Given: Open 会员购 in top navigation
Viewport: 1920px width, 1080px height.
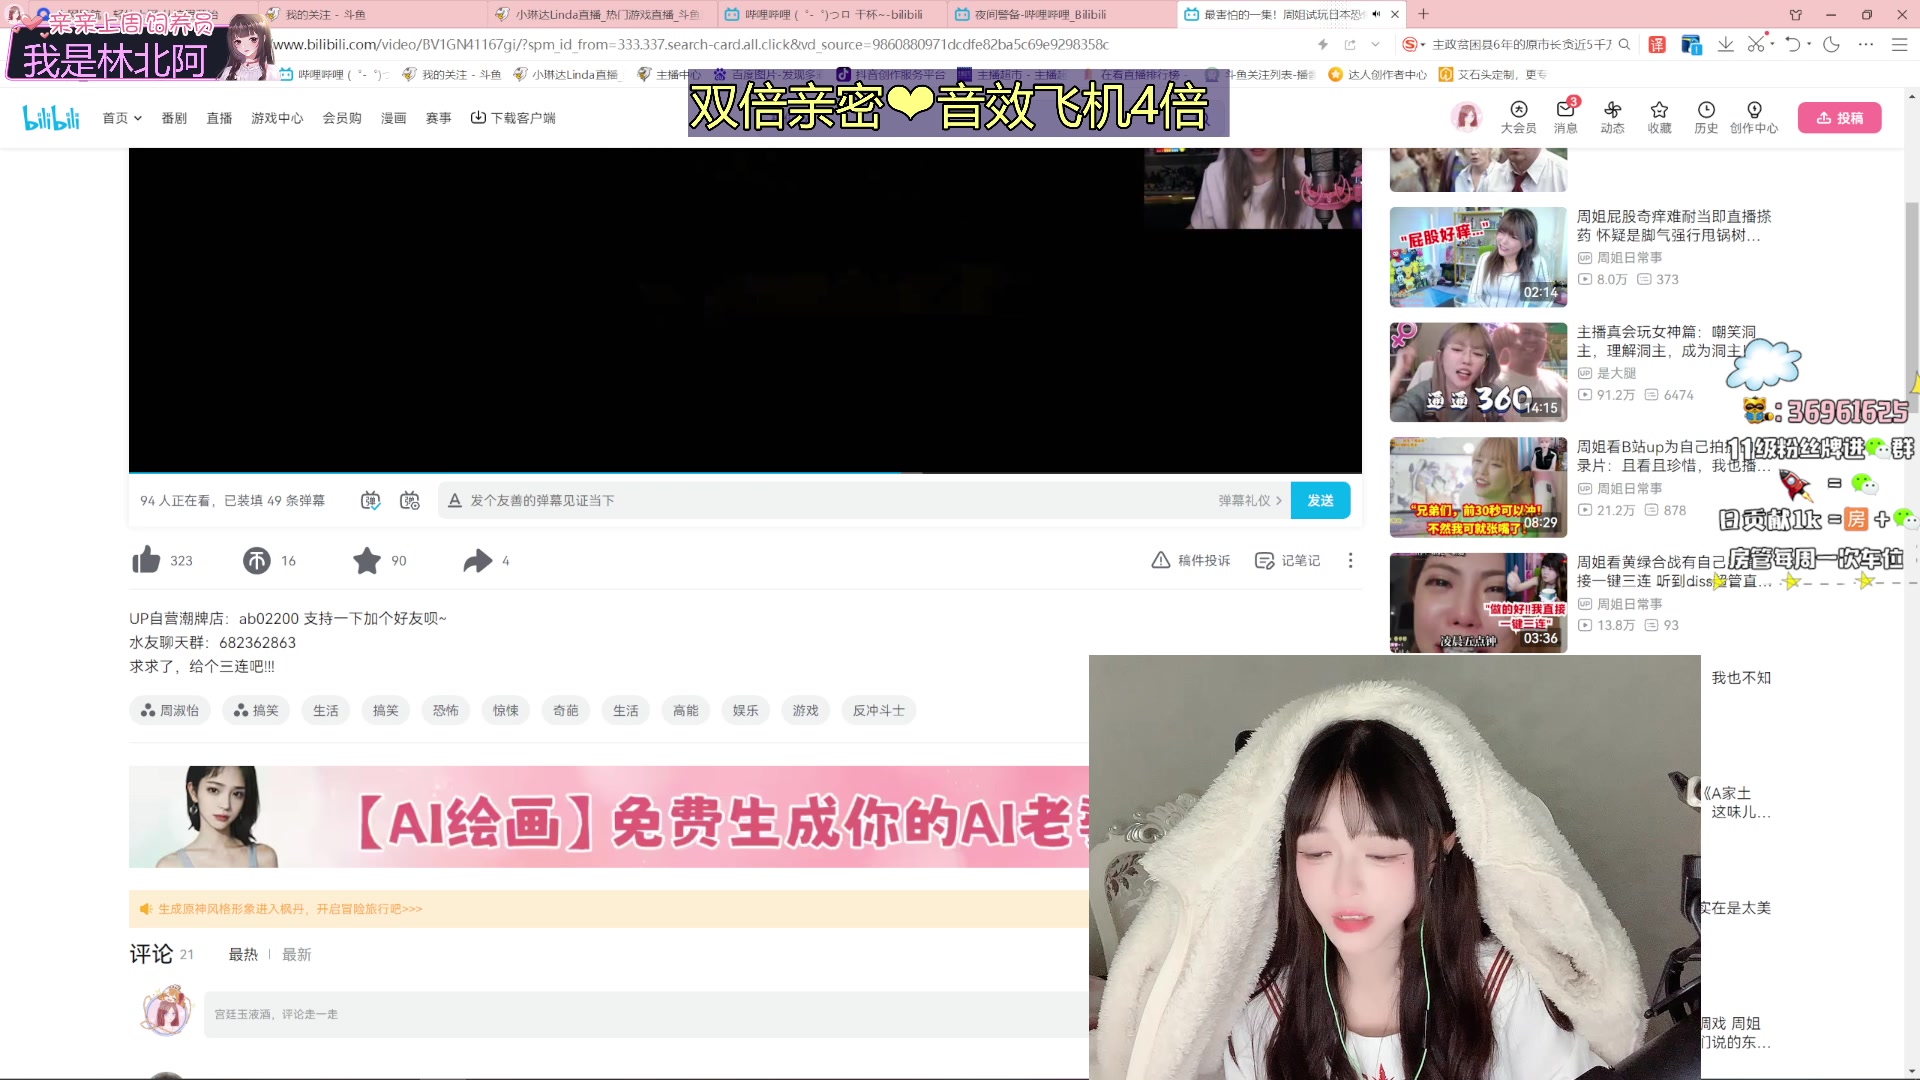Looking at the screenshot, I should coord(342,118).
